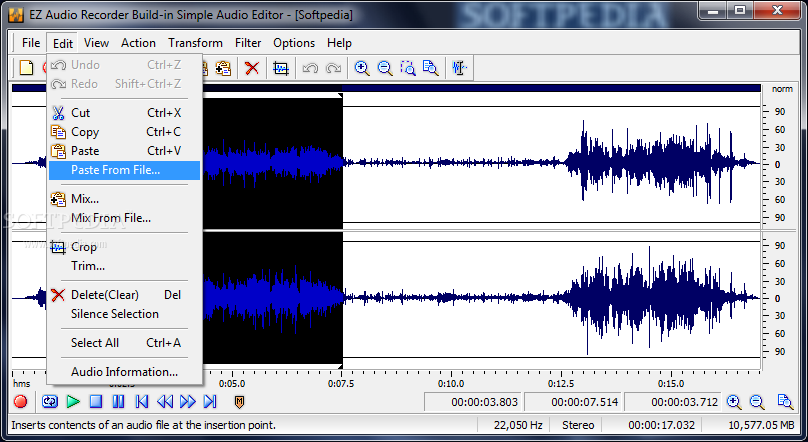Zoom in using the toolbar magnifier plus
This screenshot has height=442, width=808.
pos(362,67)
